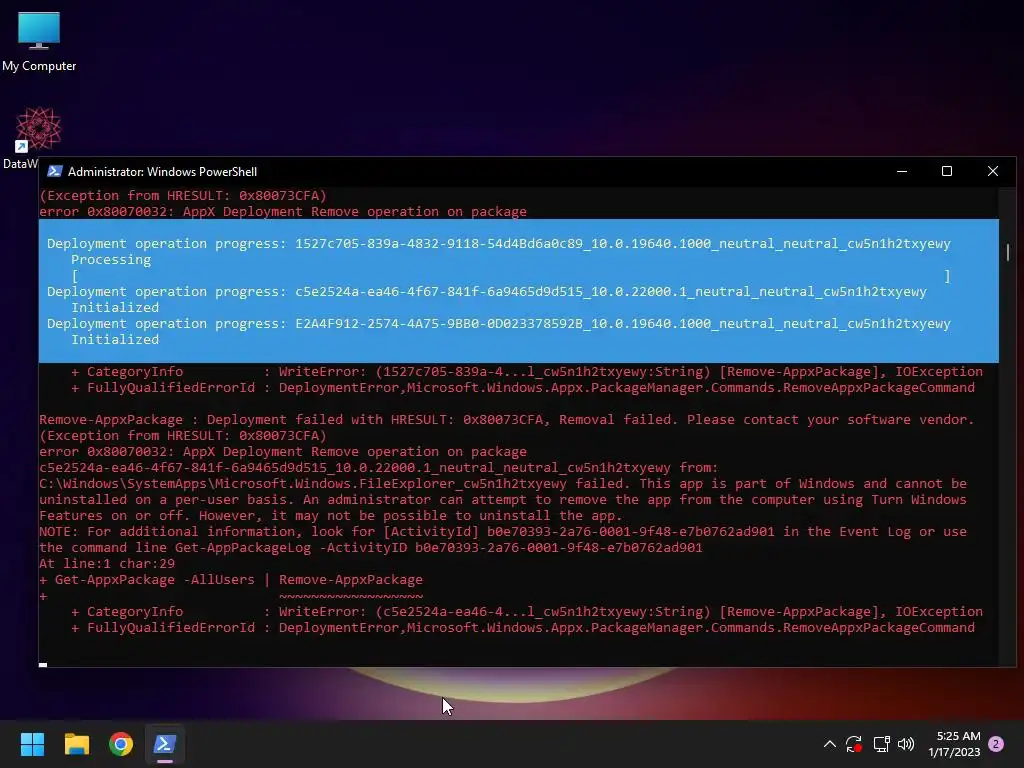The height and width of the screenshot is (768, 1024).
Task: Close the Administrator PowerShell window
Action: point(993,171)
